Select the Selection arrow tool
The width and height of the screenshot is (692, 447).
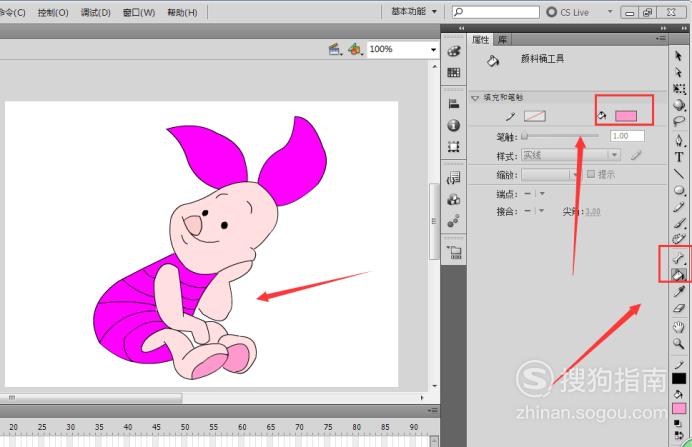coord(679,56)
